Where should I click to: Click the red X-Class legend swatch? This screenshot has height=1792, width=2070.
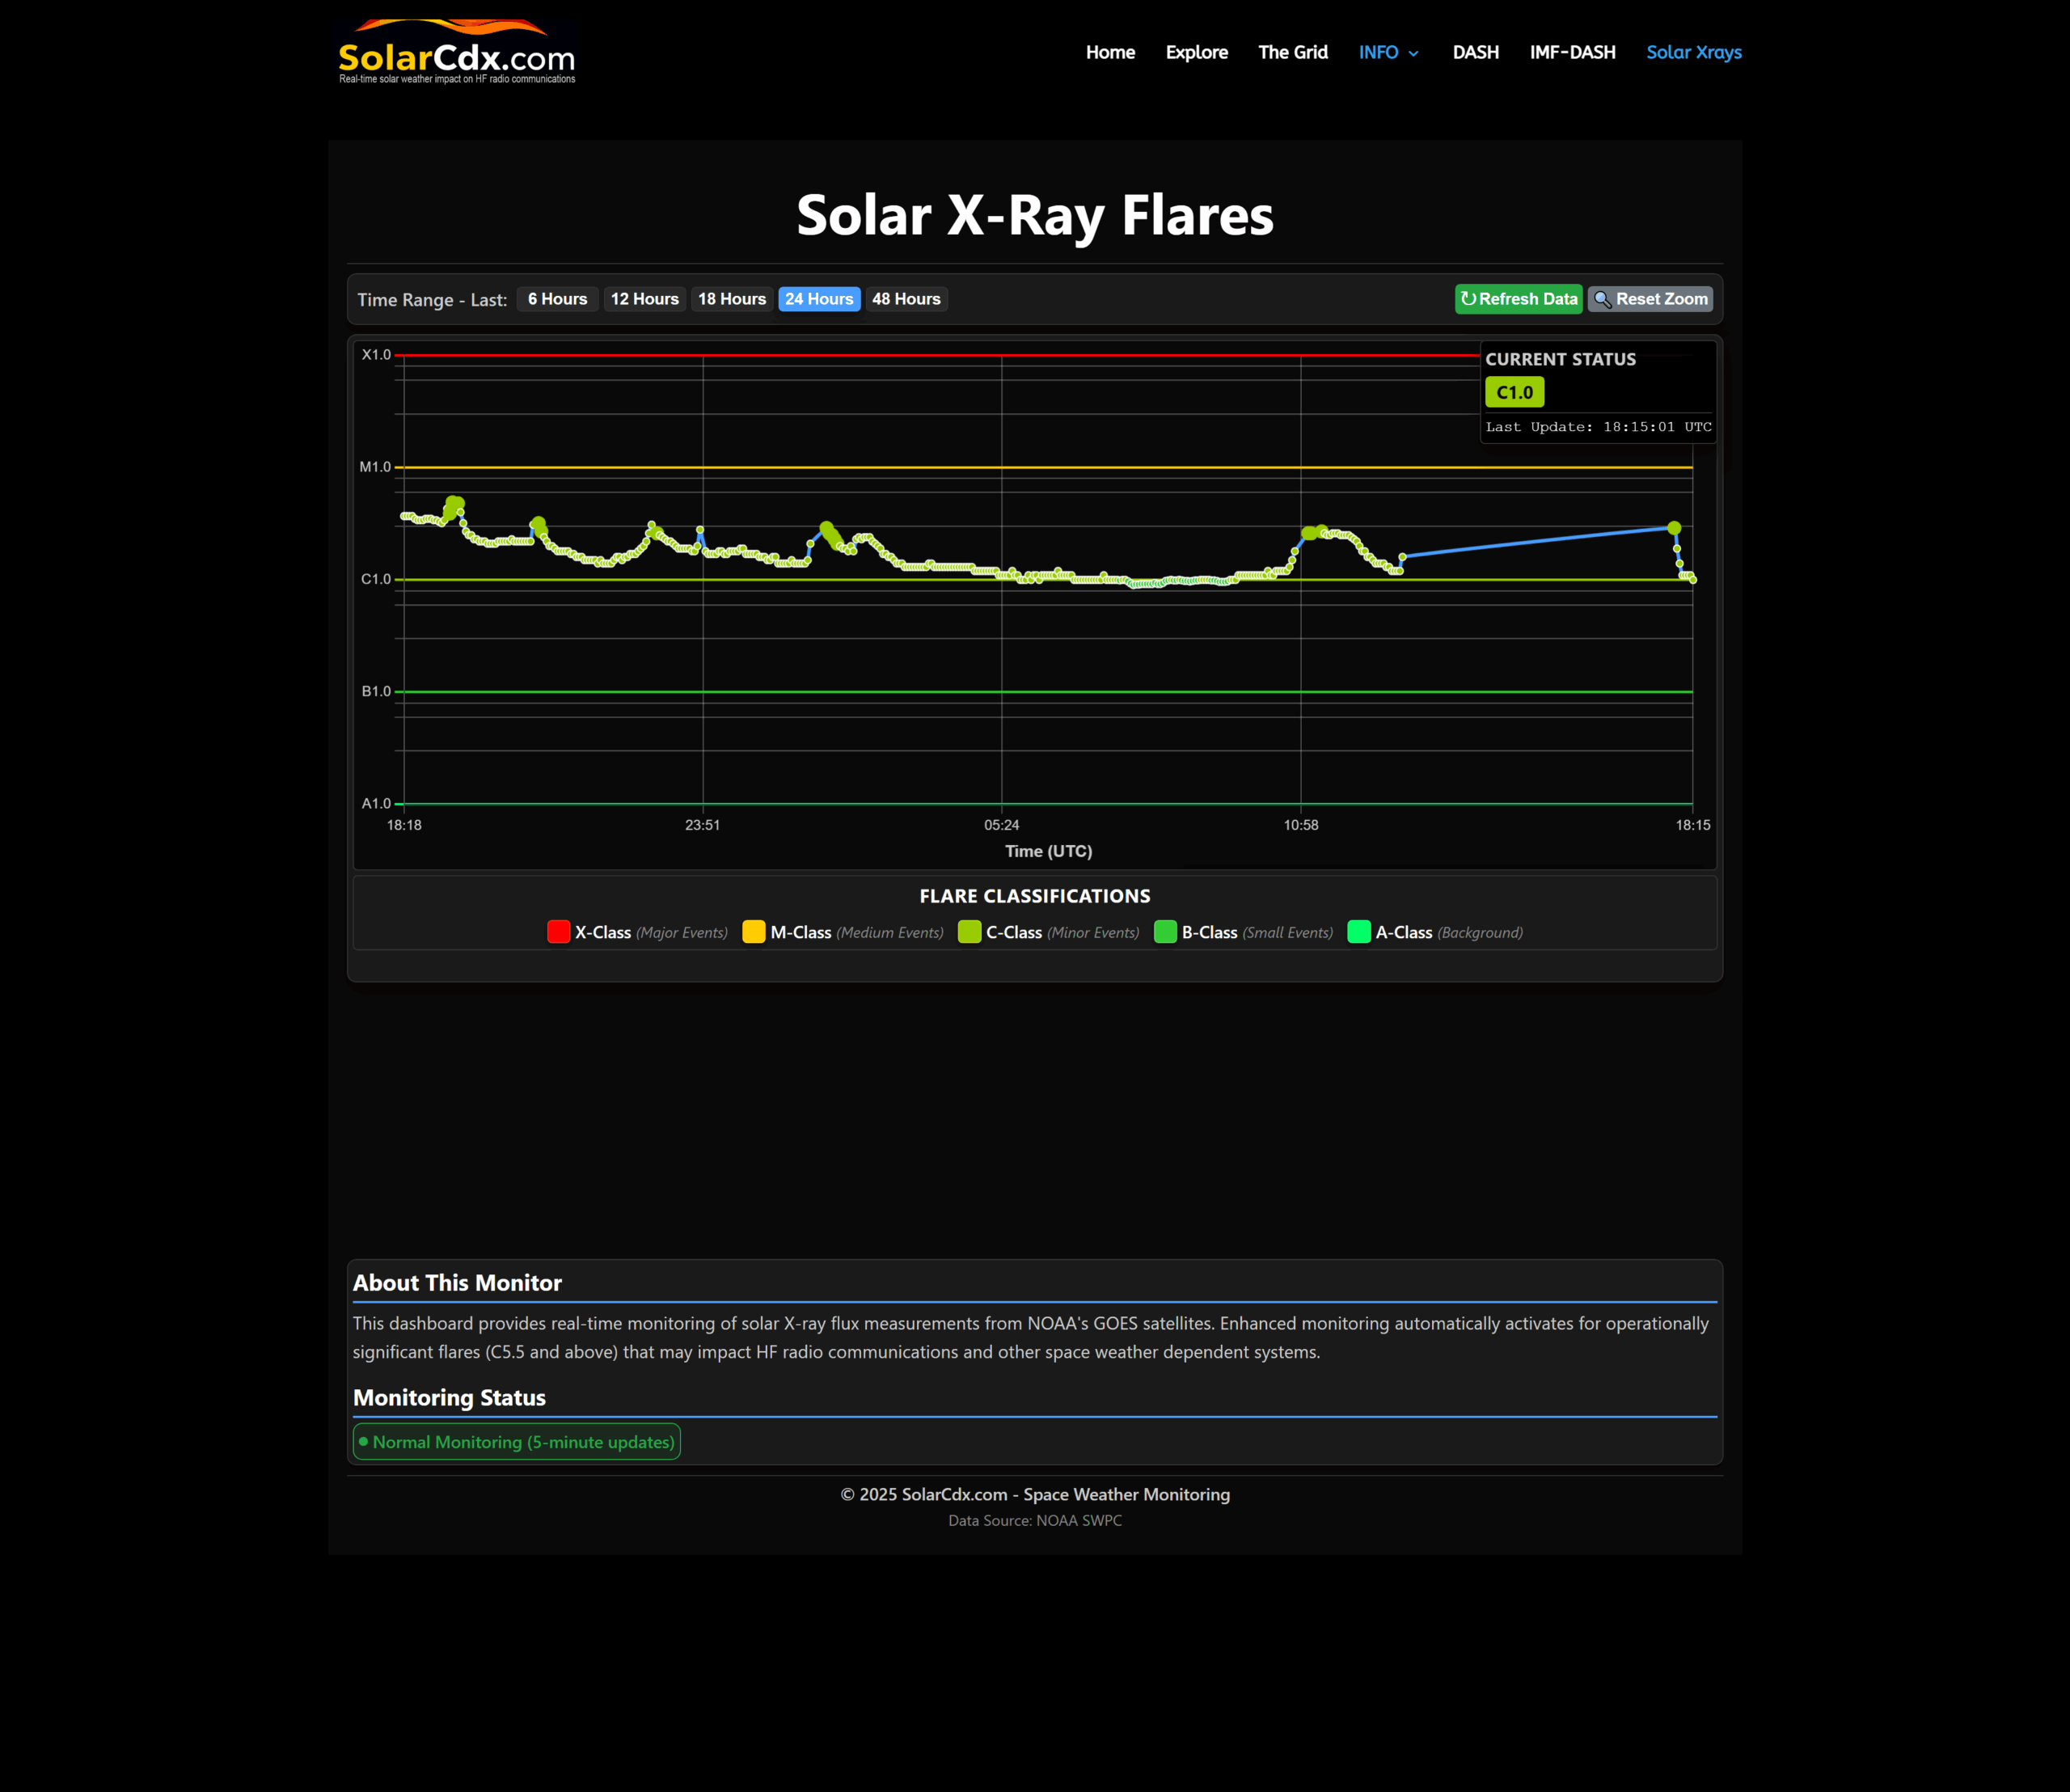[559, 932]
